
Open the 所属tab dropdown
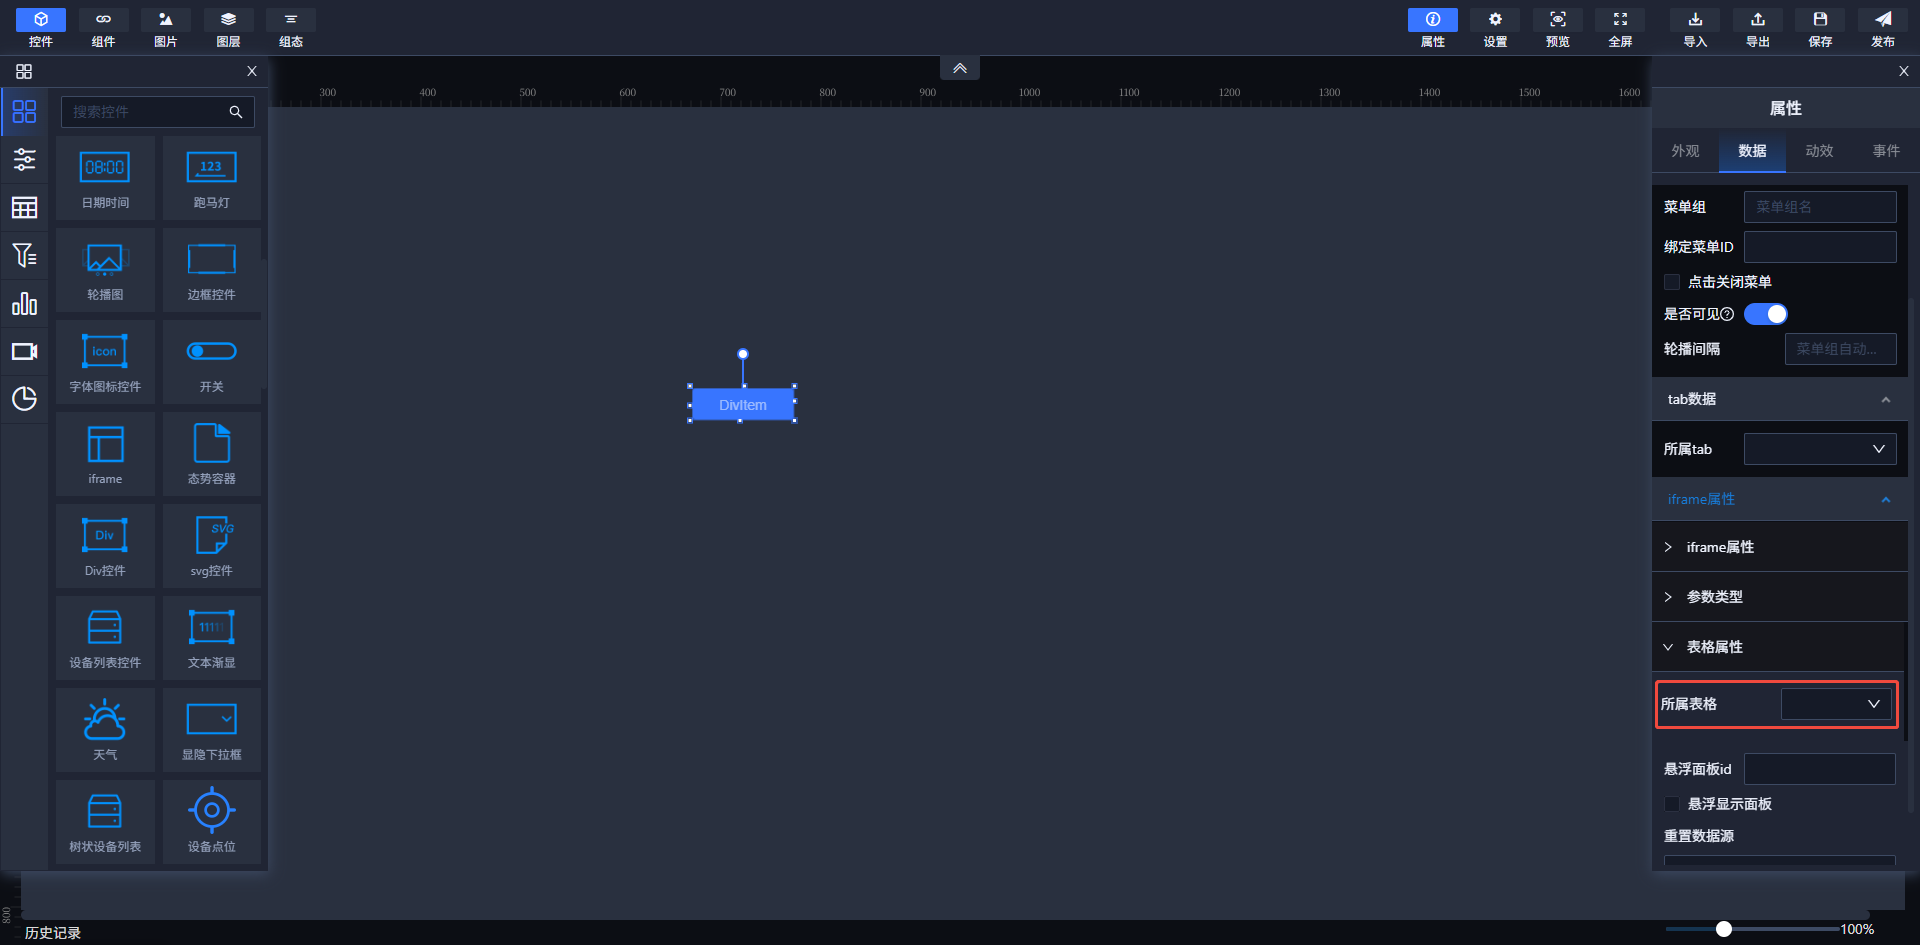point(1820,449)
